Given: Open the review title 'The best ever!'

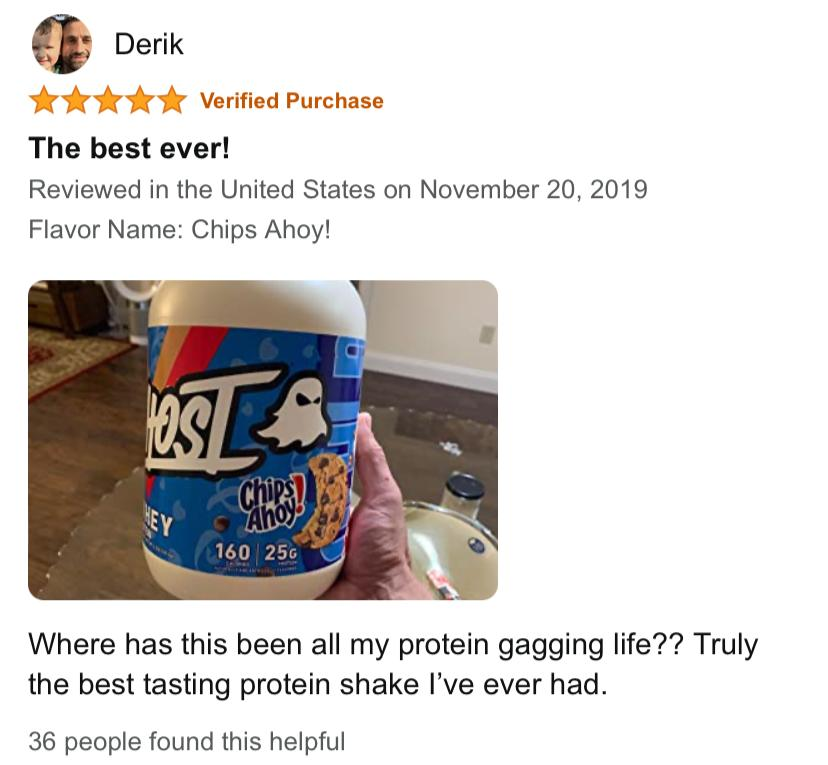Looking at the screenshot, I should 129,148.
